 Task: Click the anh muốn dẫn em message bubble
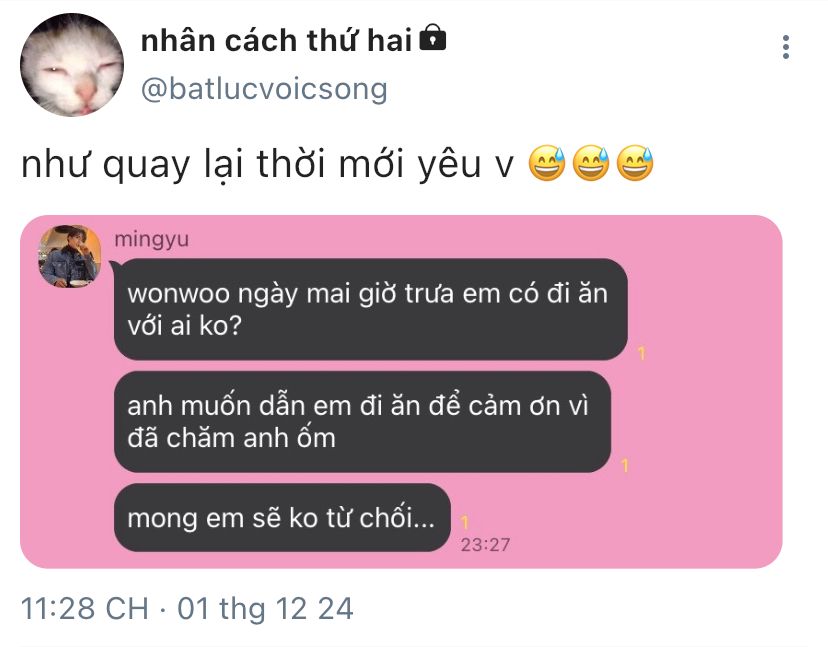tap(362, 422)
